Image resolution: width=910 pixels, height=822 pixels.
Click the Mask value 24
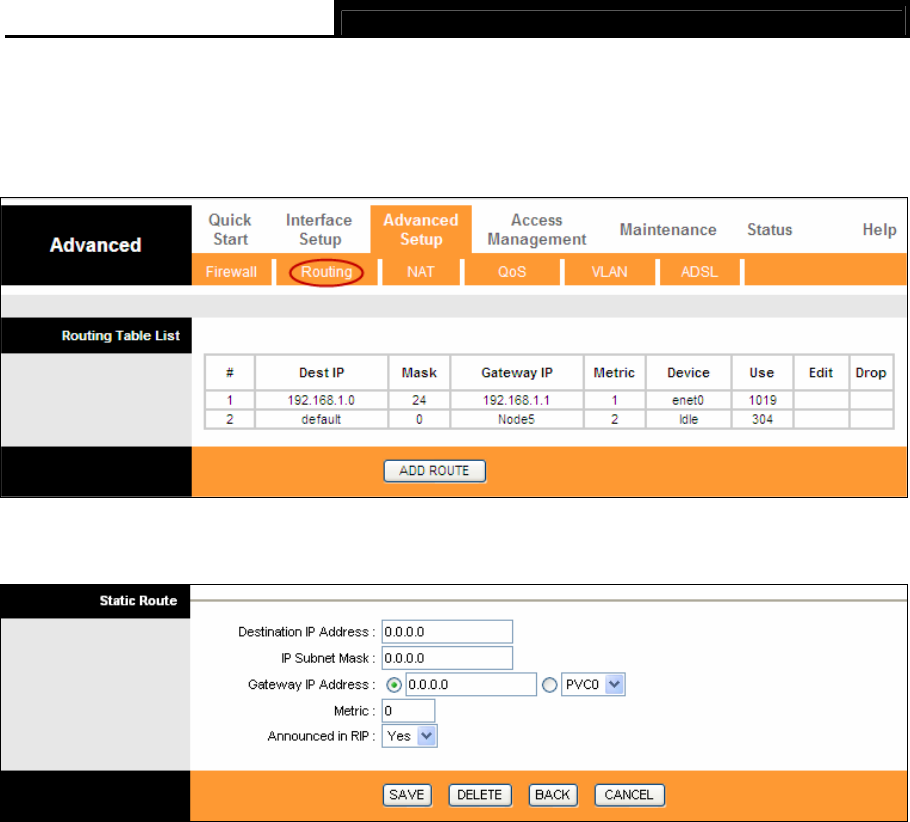[x=419, y=400]
